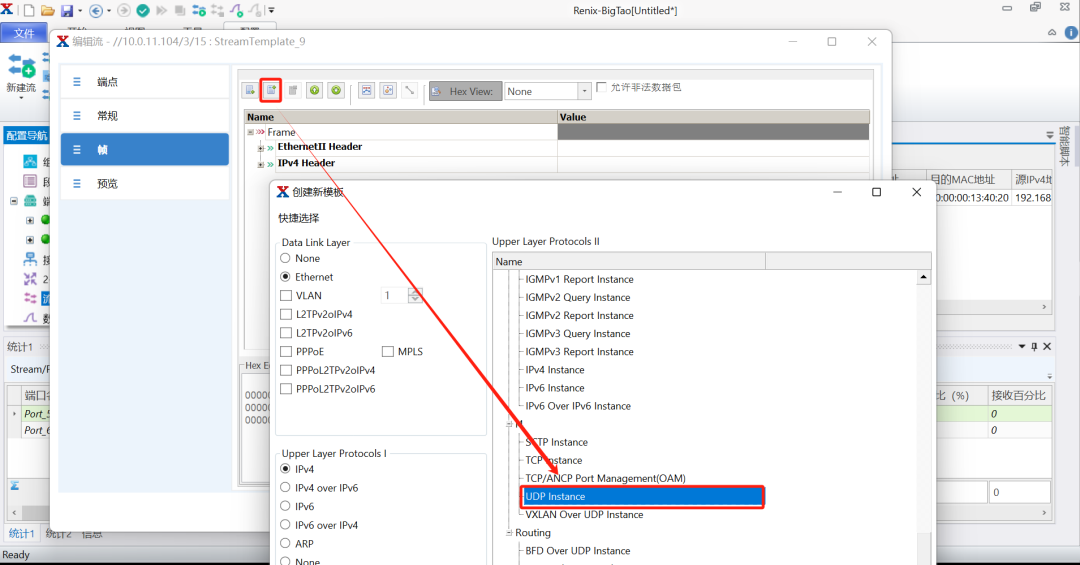Switch to the 预览 side tab

tap(107, 184)
